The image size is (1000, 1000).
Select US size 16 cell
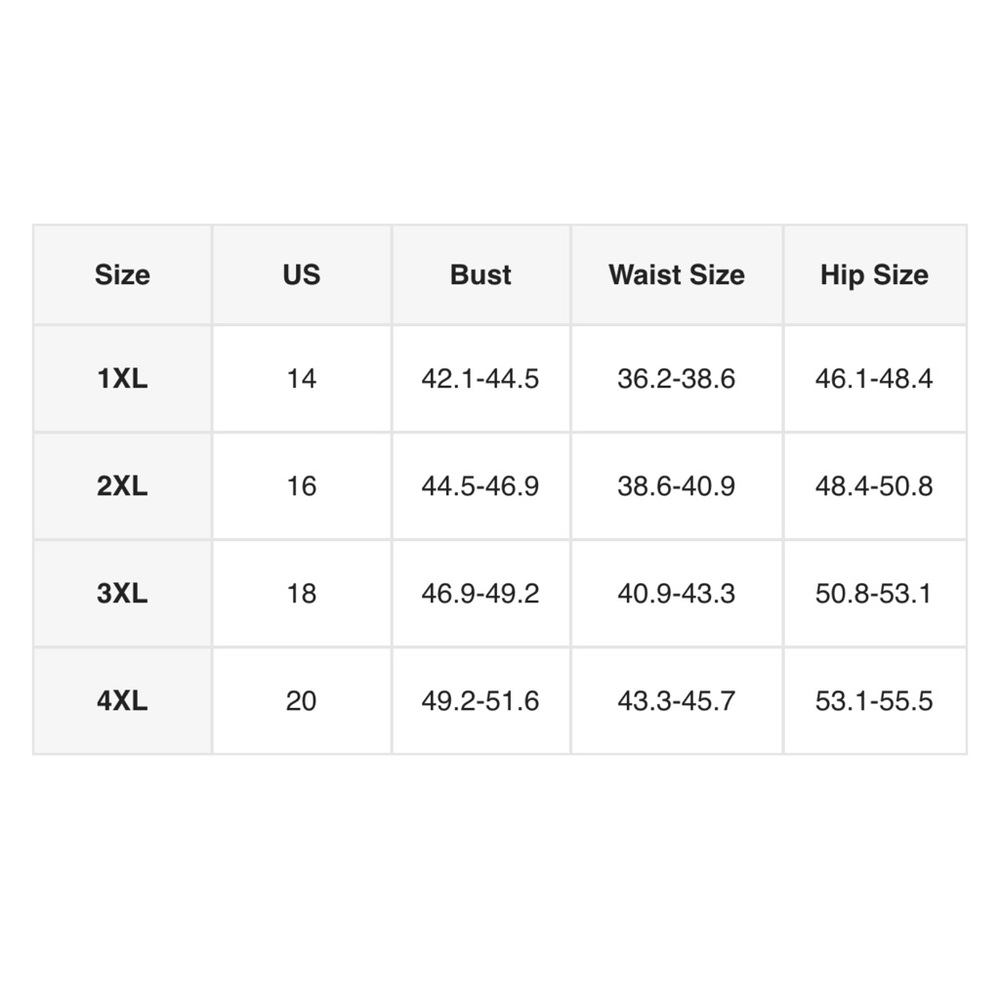[302, 486]
